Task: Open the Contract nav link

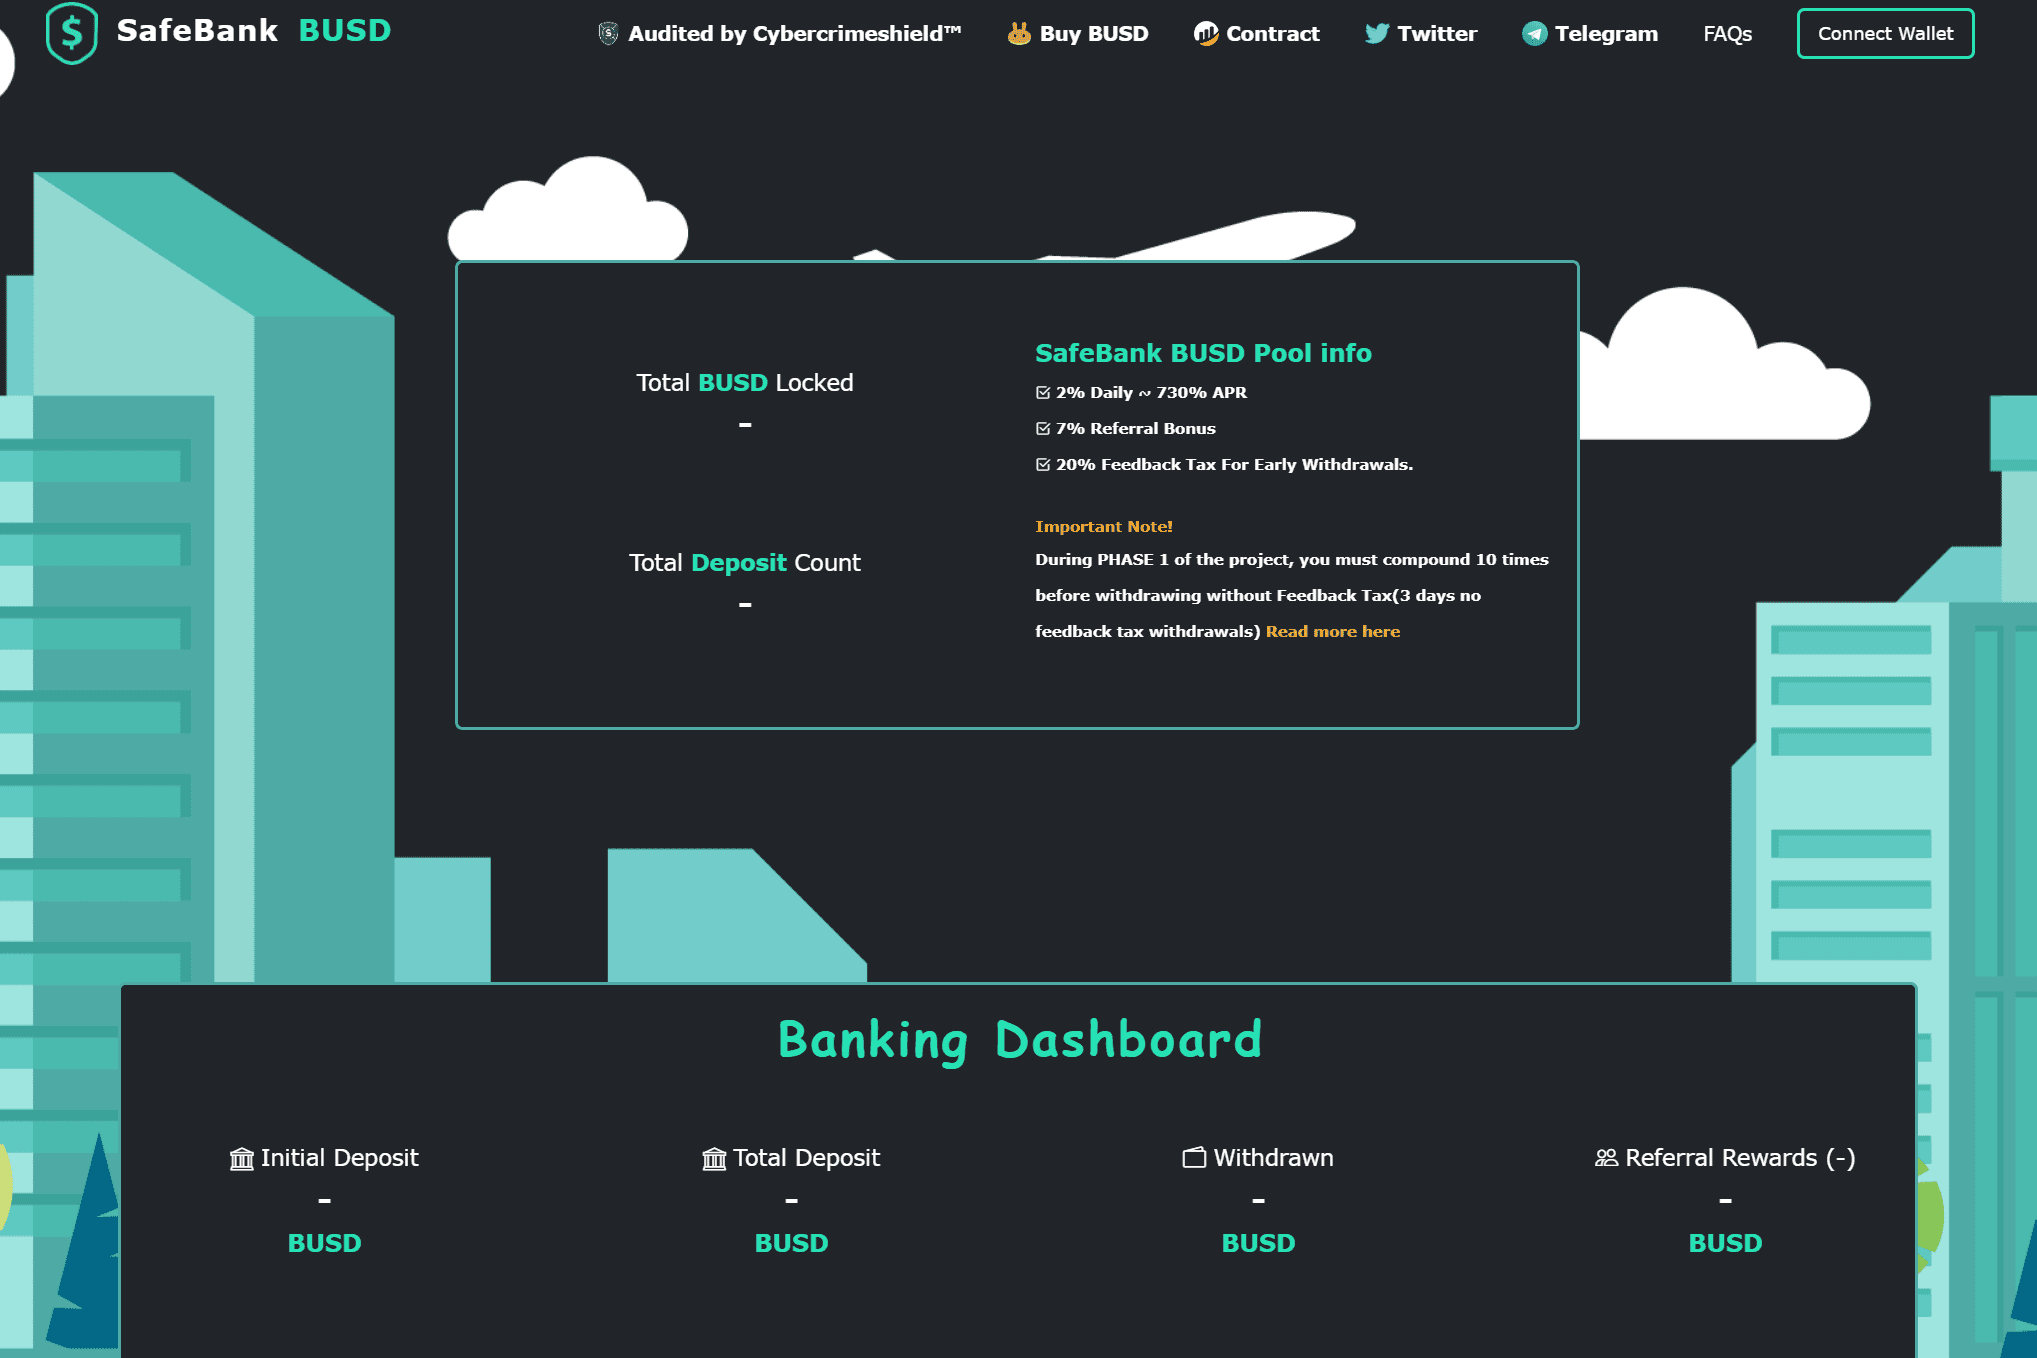Action: [1257, 33]
